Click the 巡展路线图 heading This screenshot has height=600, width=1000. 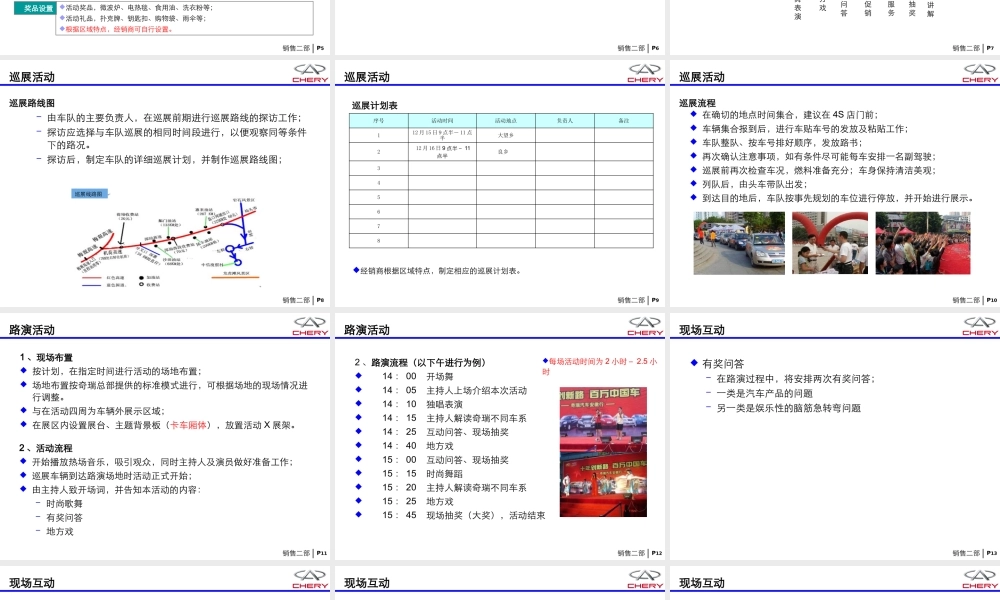tap(32, 103)
